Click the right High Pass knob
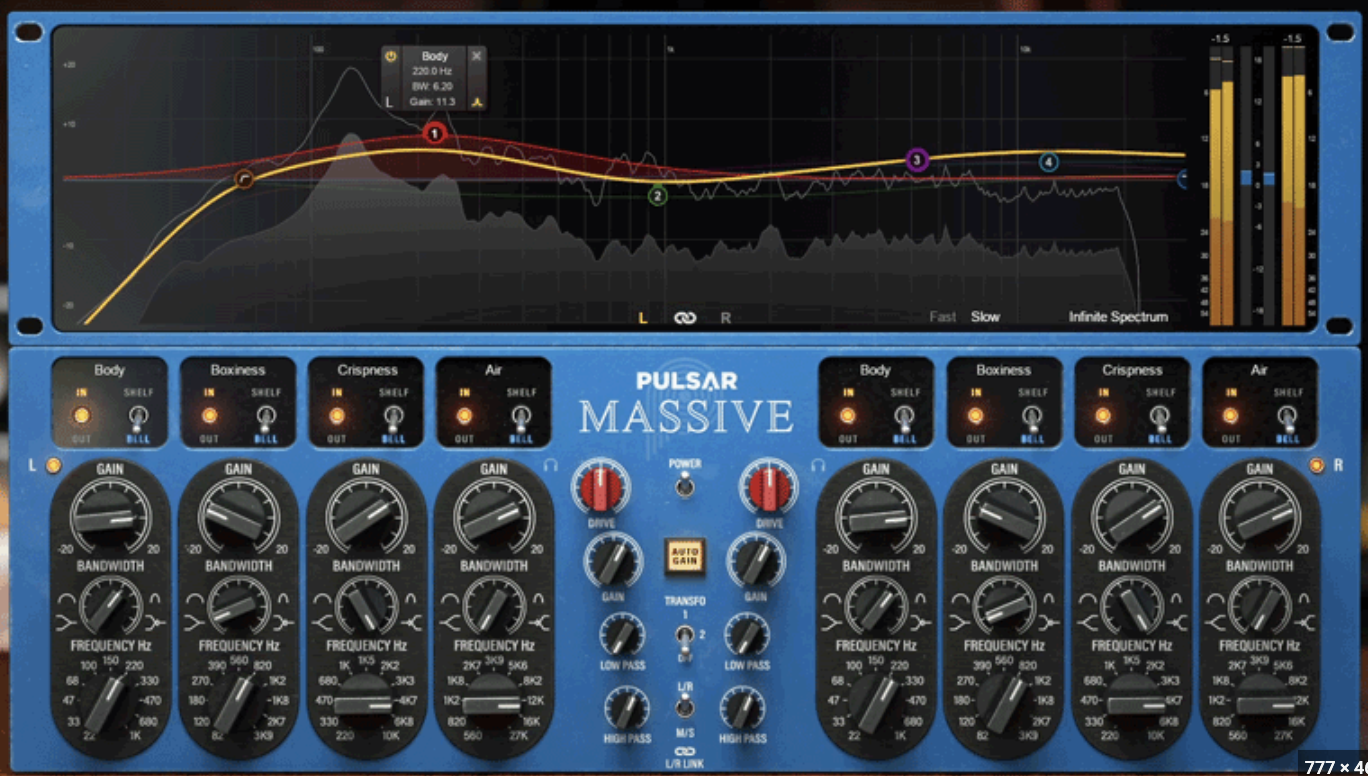This screenshot has height=776, width=1368. tap(743, 709)
